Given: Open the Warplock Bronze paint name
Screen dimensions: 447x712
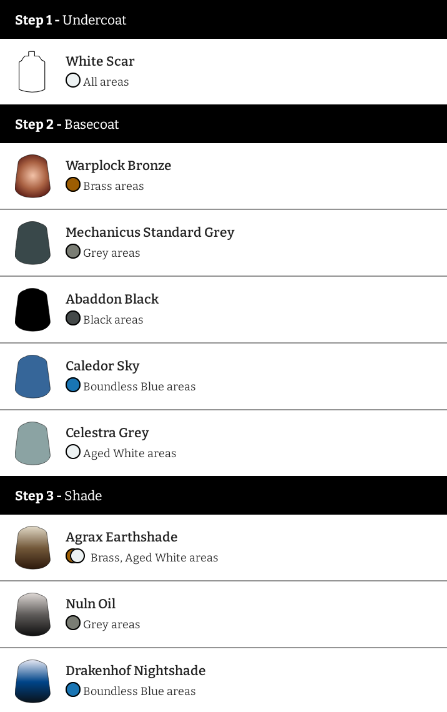Looking at the screenshot, I should tap(119, 166).
